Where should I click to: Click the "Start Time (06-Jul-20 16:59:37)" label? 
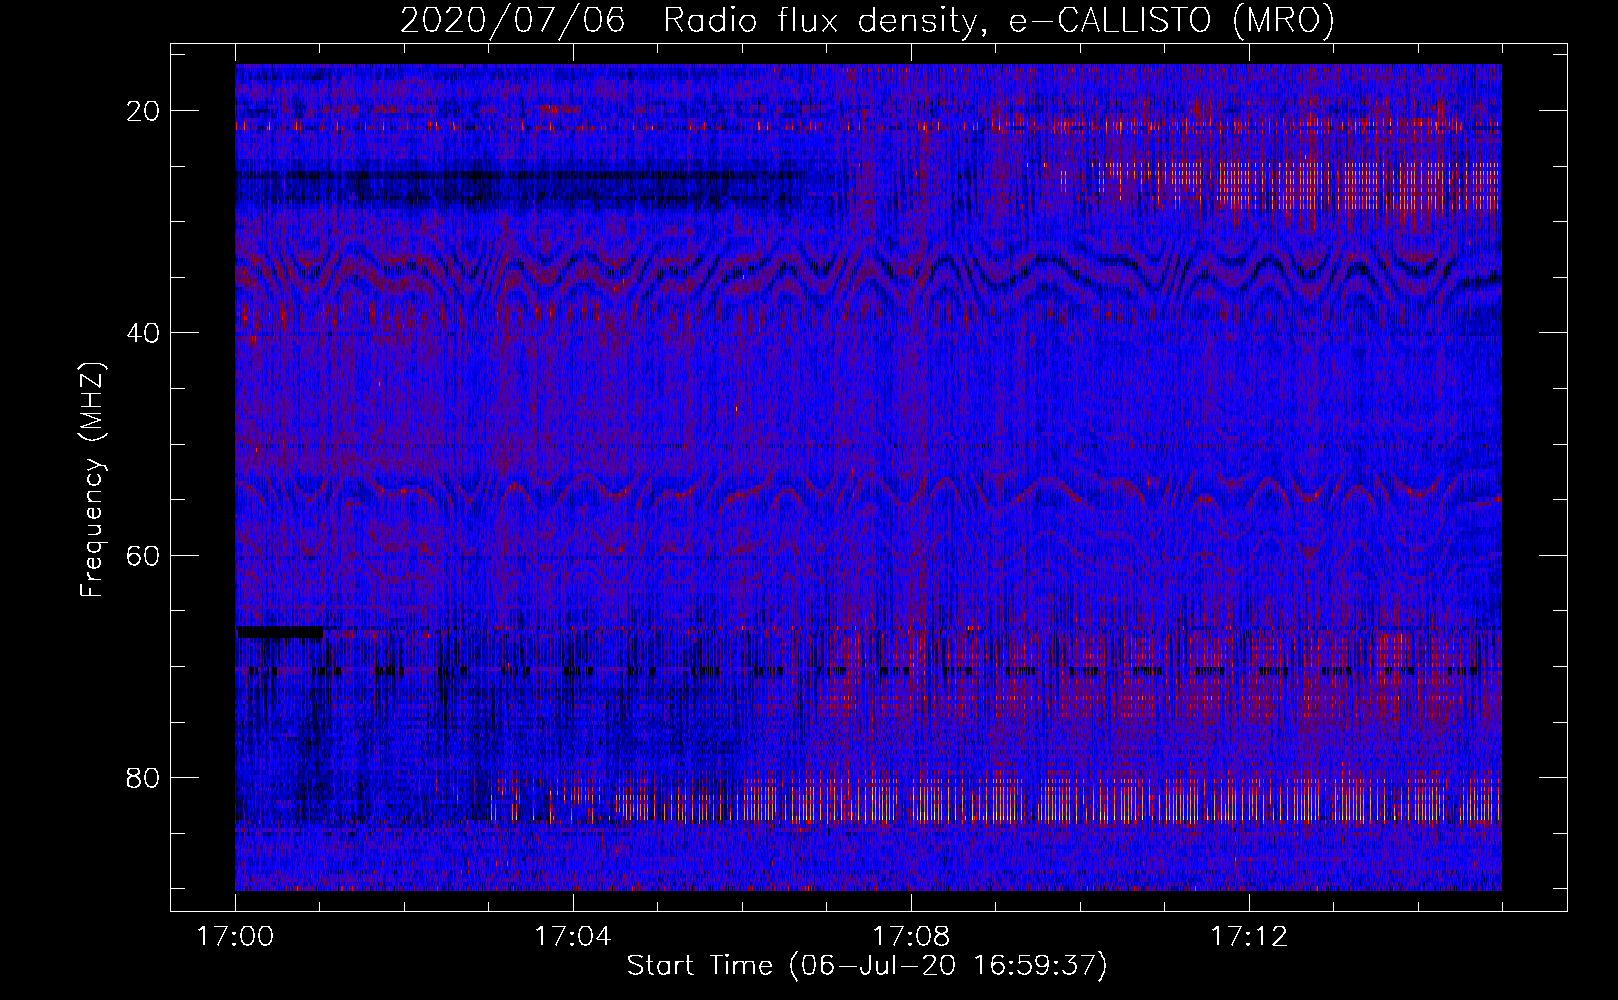(x=867, y=966)
